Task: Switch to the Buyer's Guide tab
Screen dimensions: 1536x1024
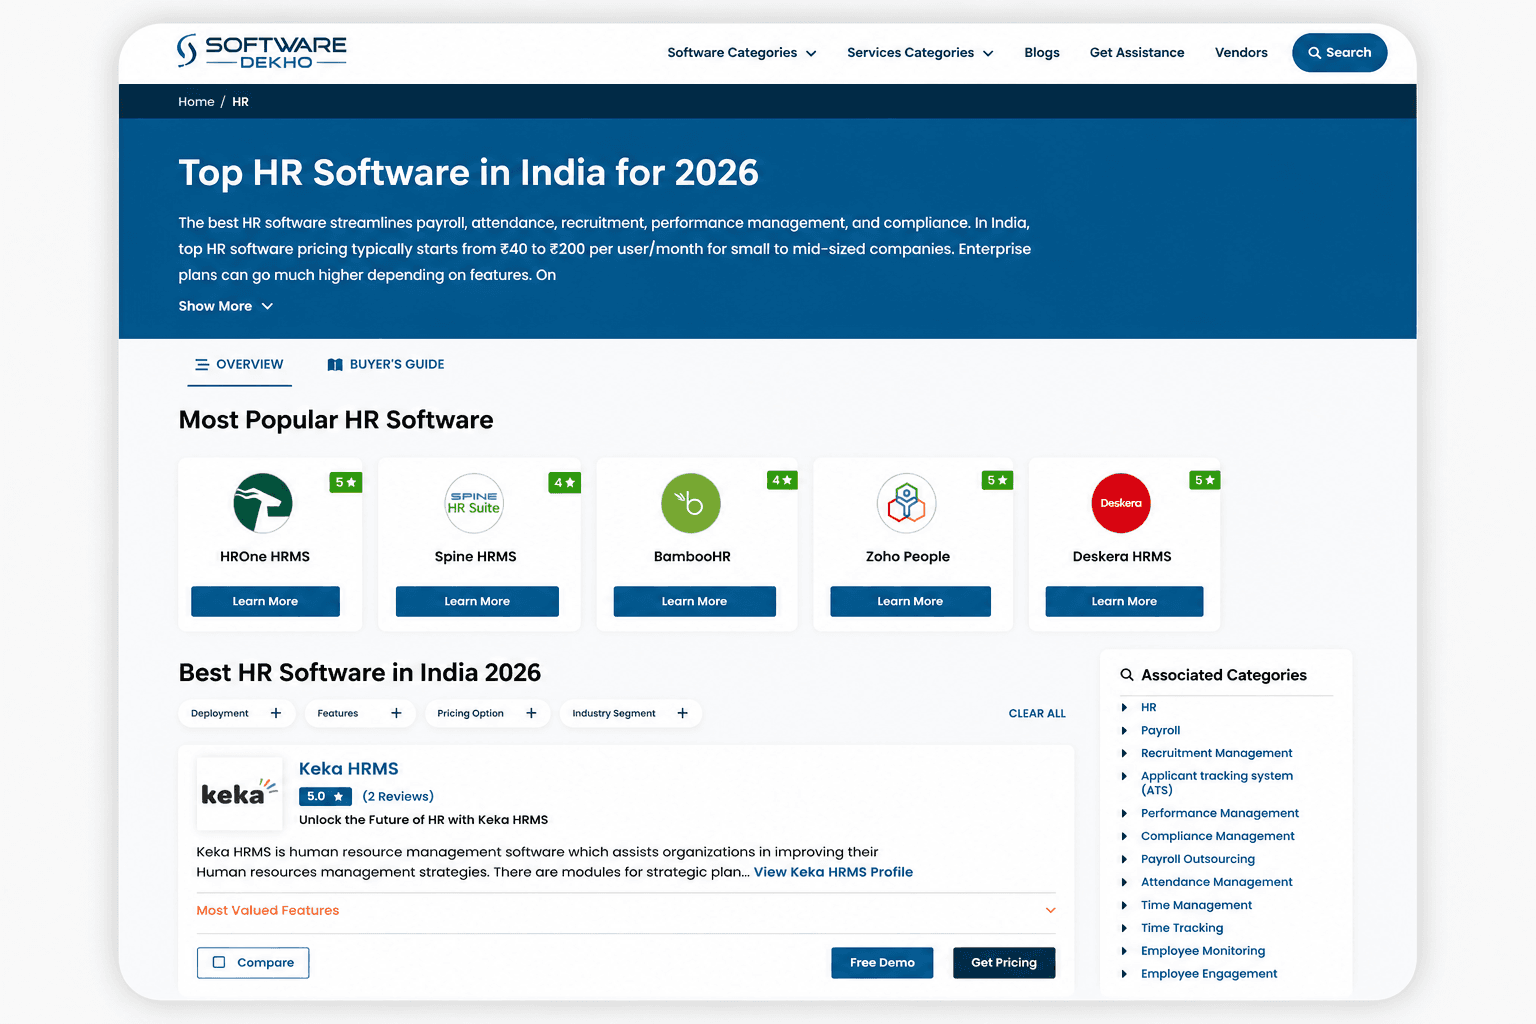Action: [386, 364]
